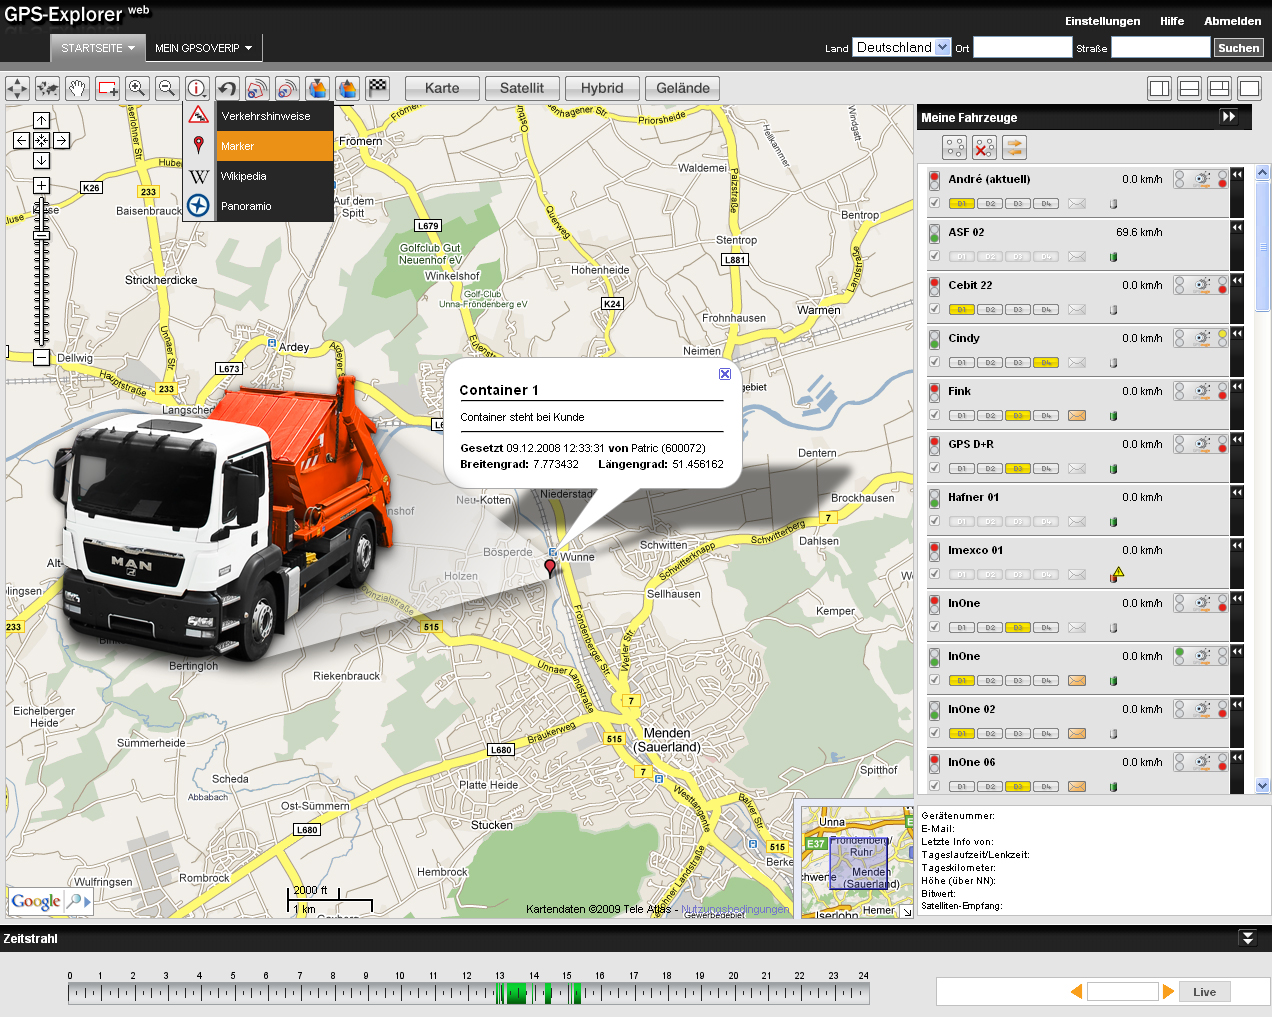Click the zoom out magnifier tool
1272x1017 pixels.
[167, 89]
